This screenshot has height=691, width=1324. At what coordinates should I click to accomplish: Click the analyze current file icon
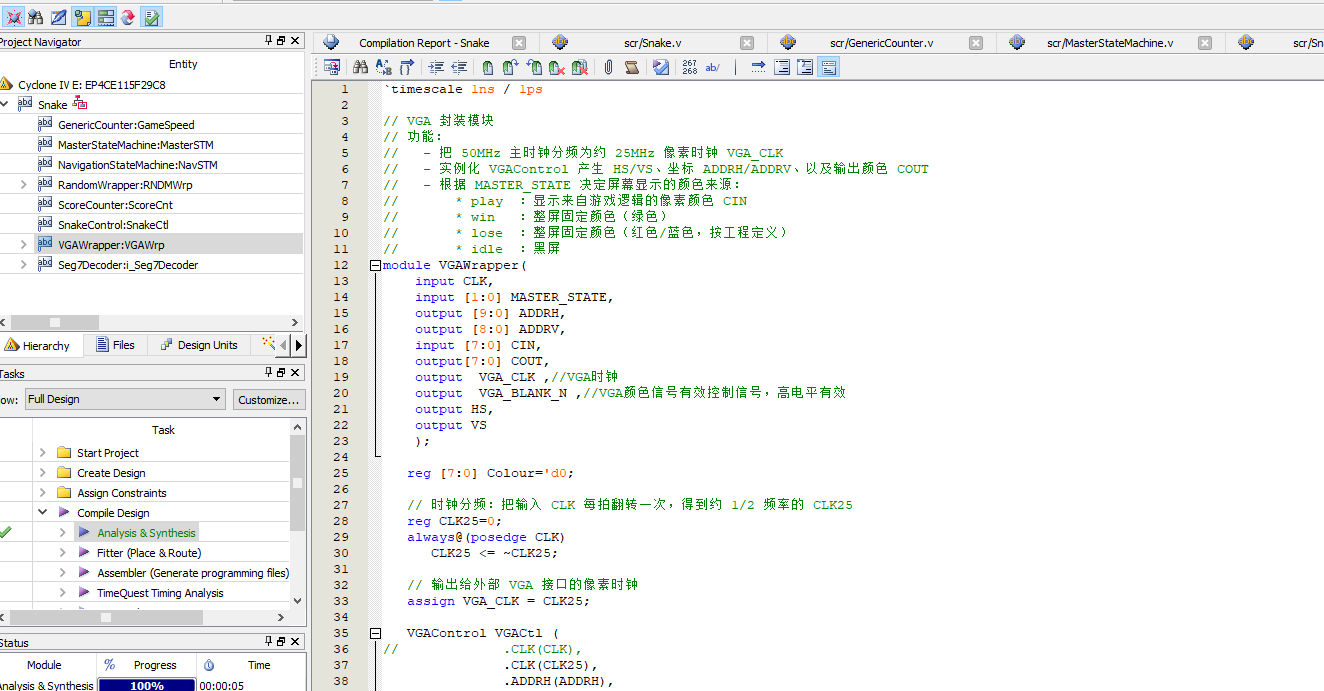pos(661,67)
